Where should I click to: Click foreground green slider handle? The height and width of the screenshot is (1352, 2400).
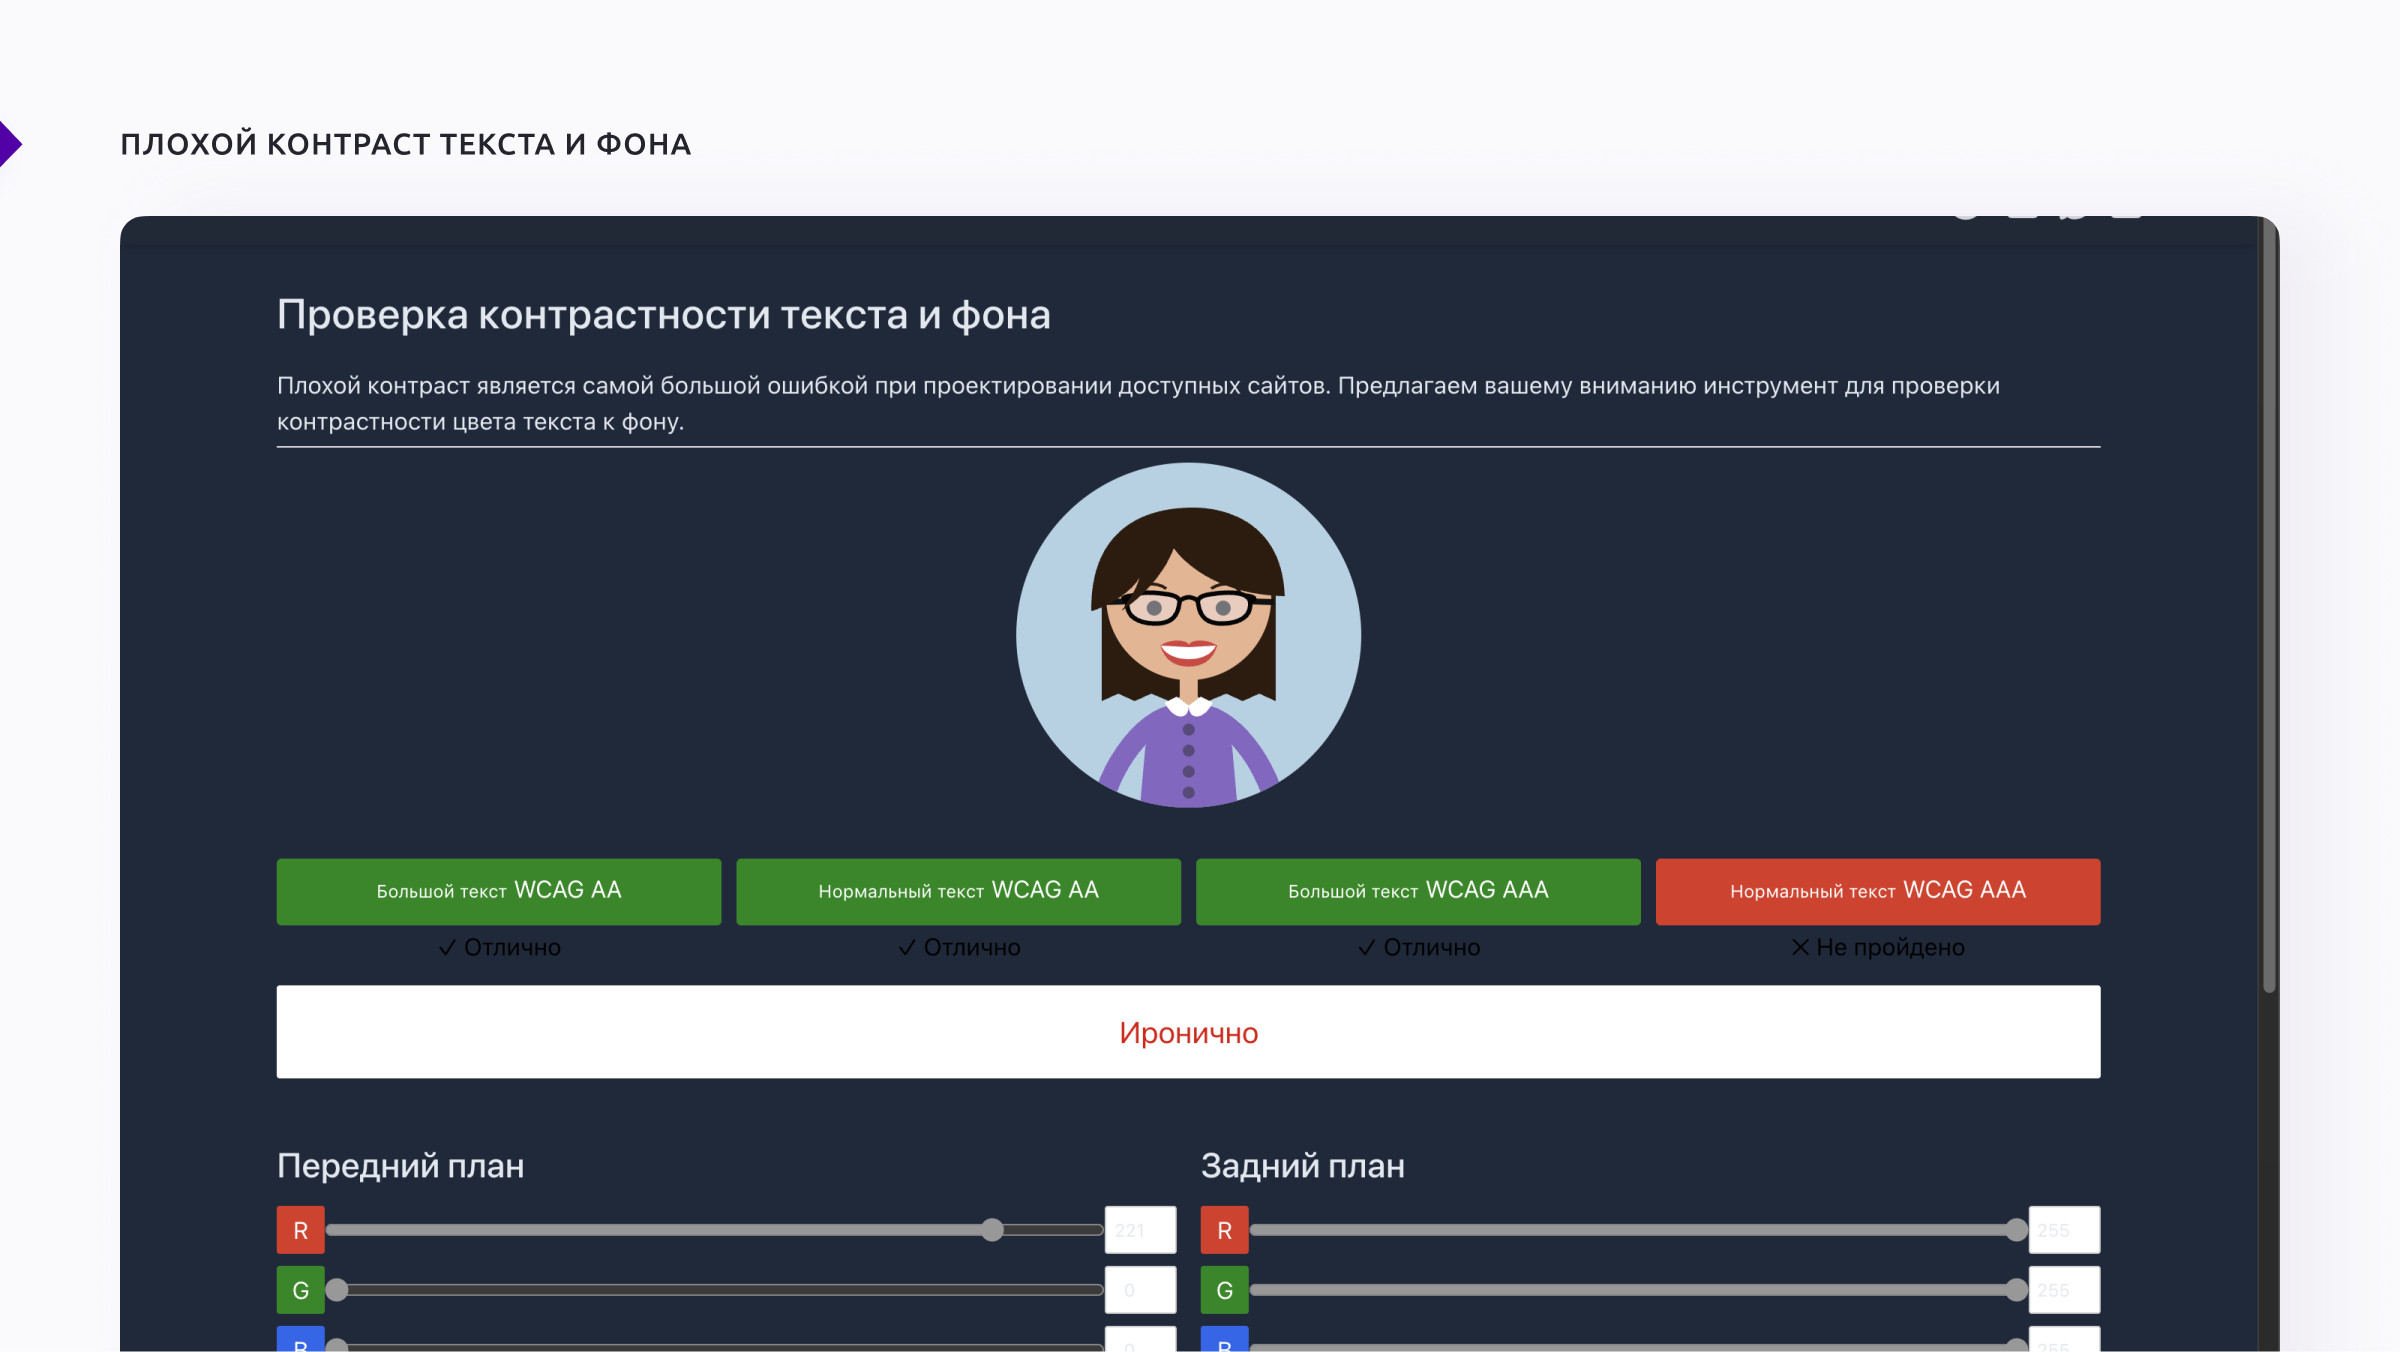click(x=337, y=1290)
